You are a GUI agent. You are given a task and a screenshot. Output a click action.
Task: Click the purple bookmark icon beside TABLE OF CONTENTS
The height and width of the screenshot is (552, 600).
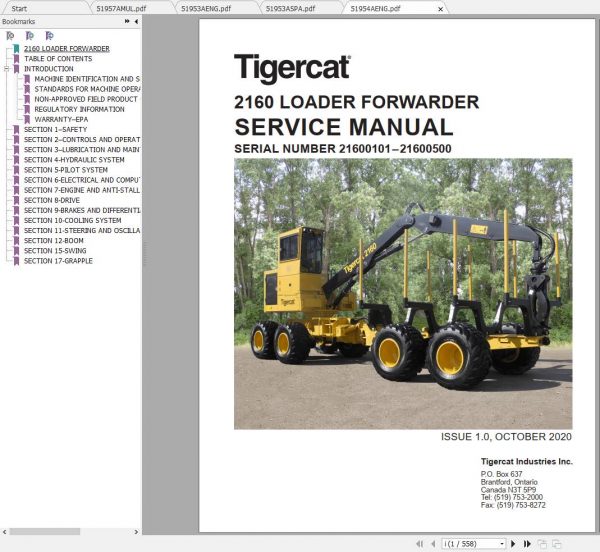[x=16, y=59]
